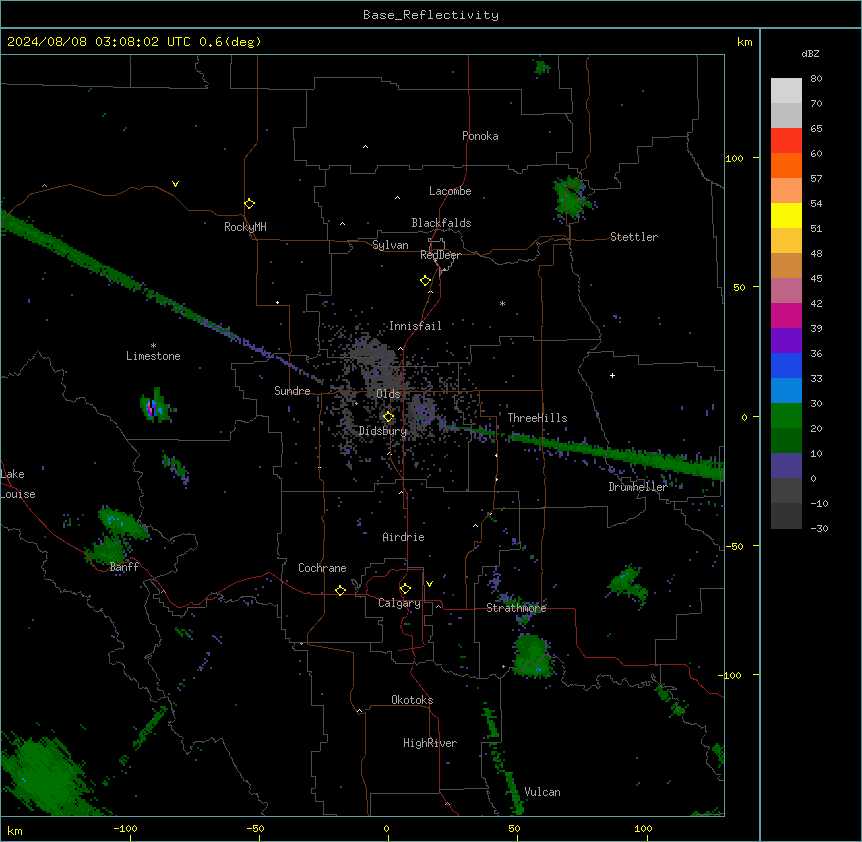Select the Calgary label
Screen dimensions: 862x842
tap(399, 603)
